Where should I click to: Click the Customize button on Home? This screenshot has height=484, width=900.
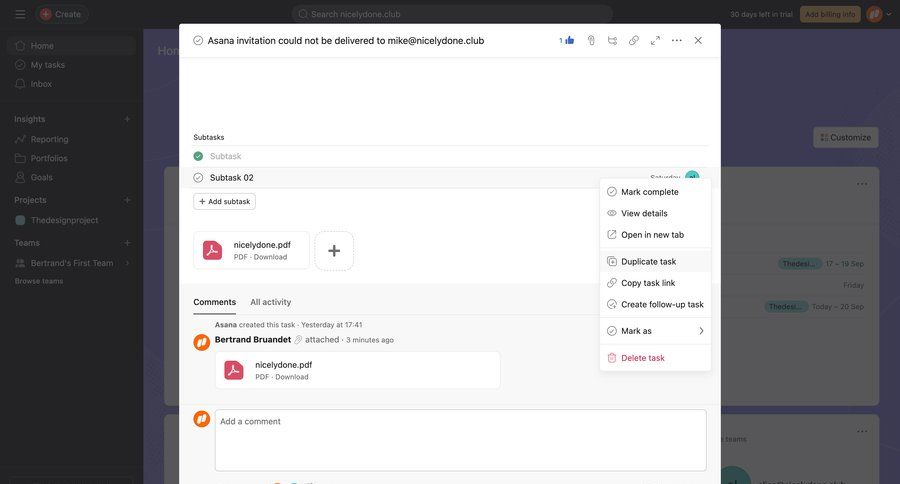pos(845,137)
